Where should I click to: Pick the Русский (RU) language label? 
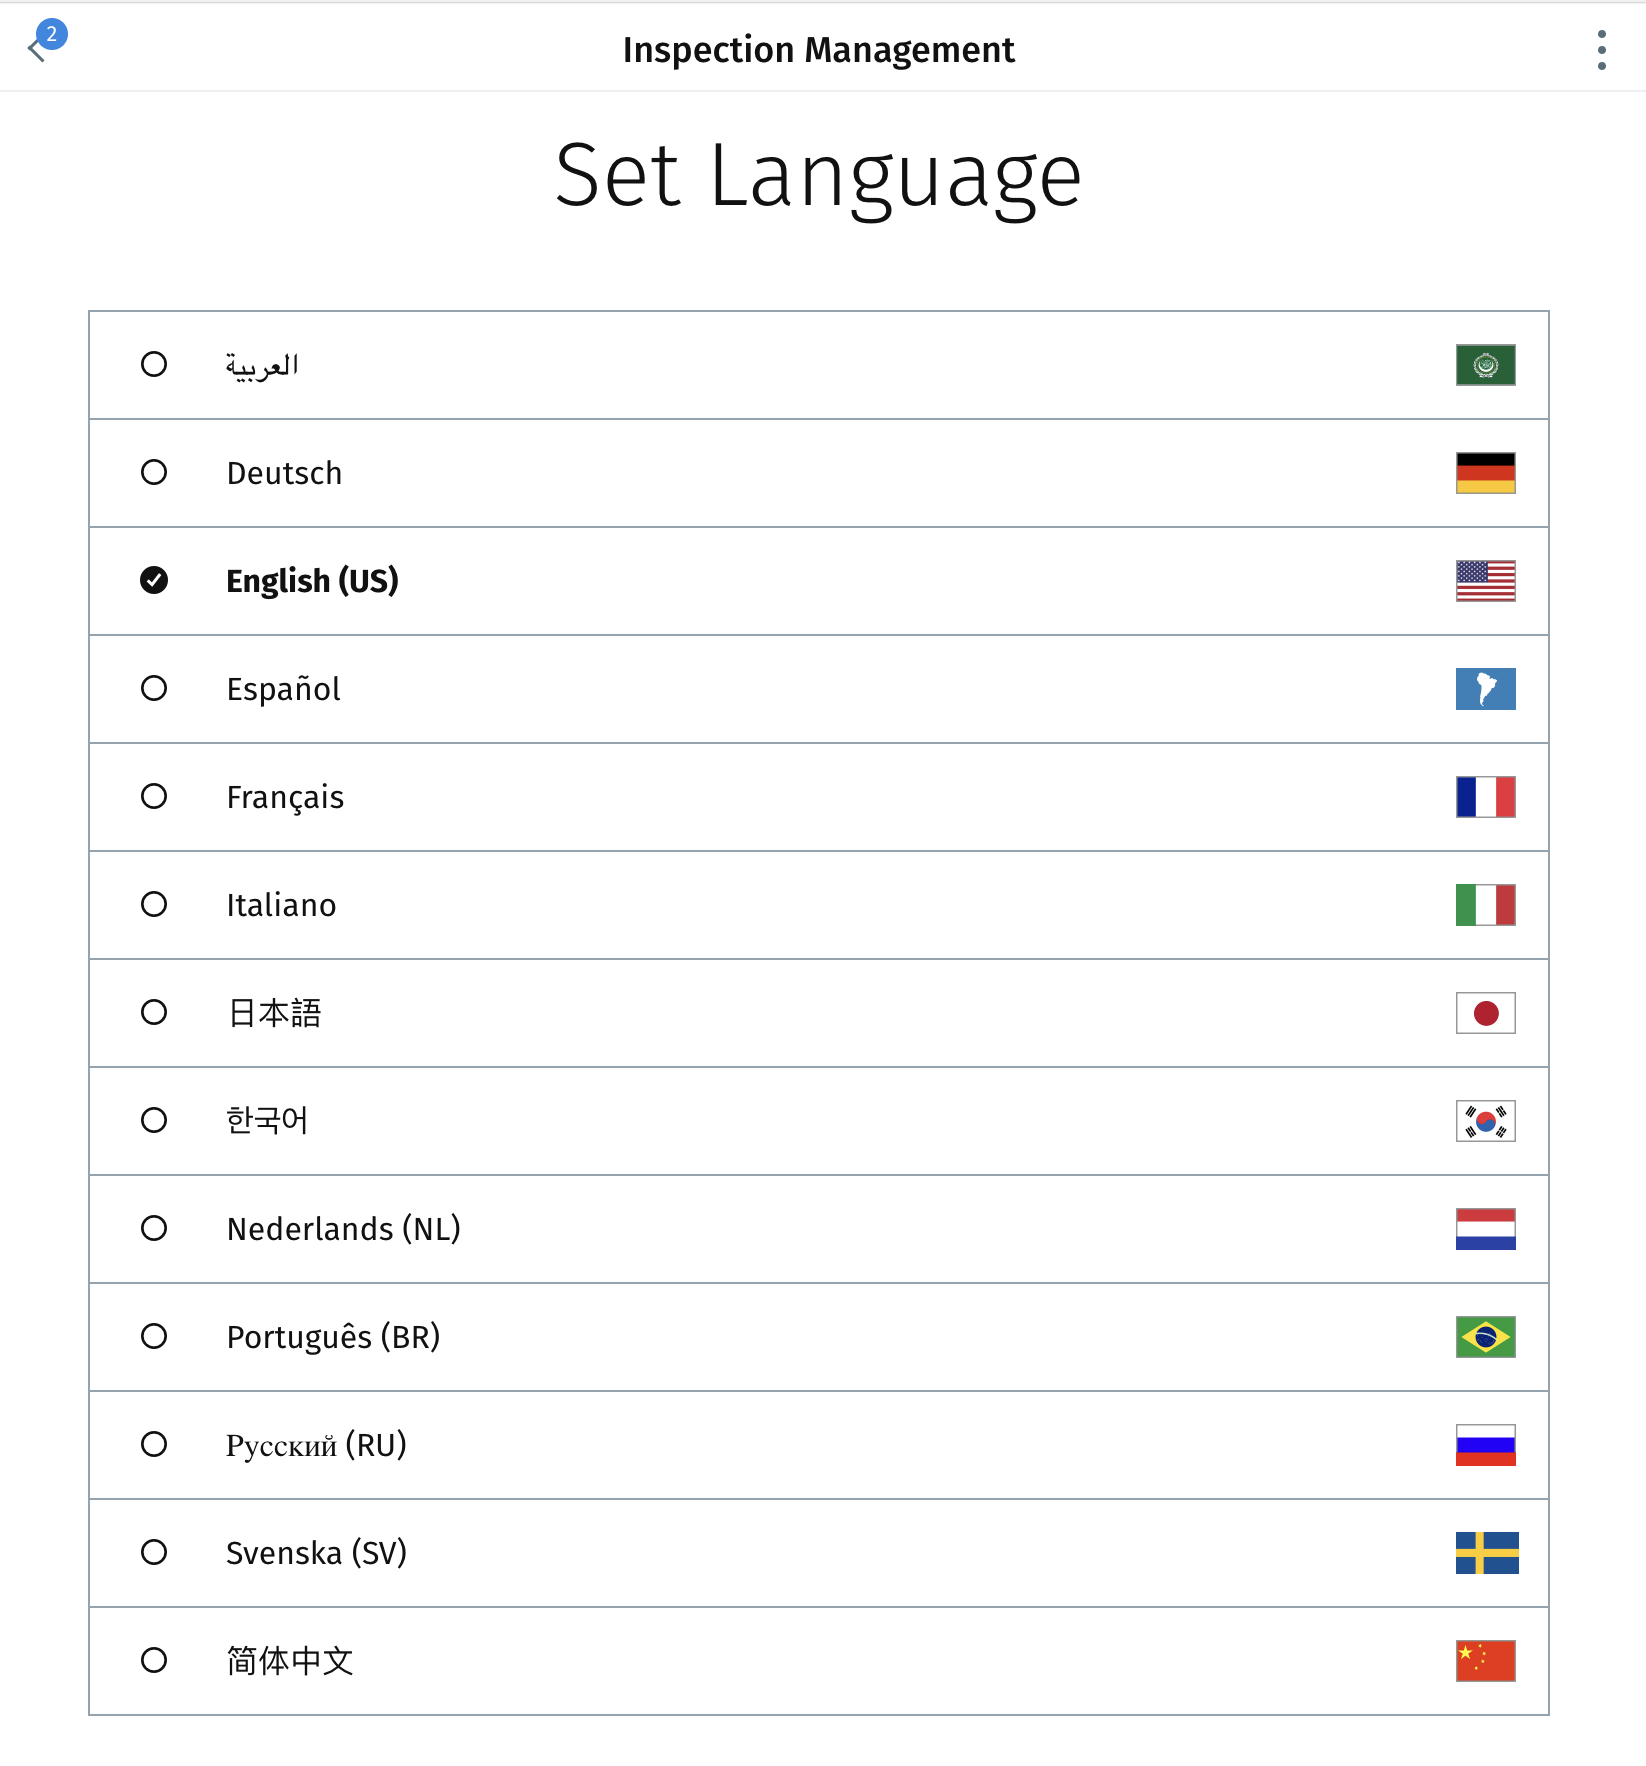click(316, 1445)
